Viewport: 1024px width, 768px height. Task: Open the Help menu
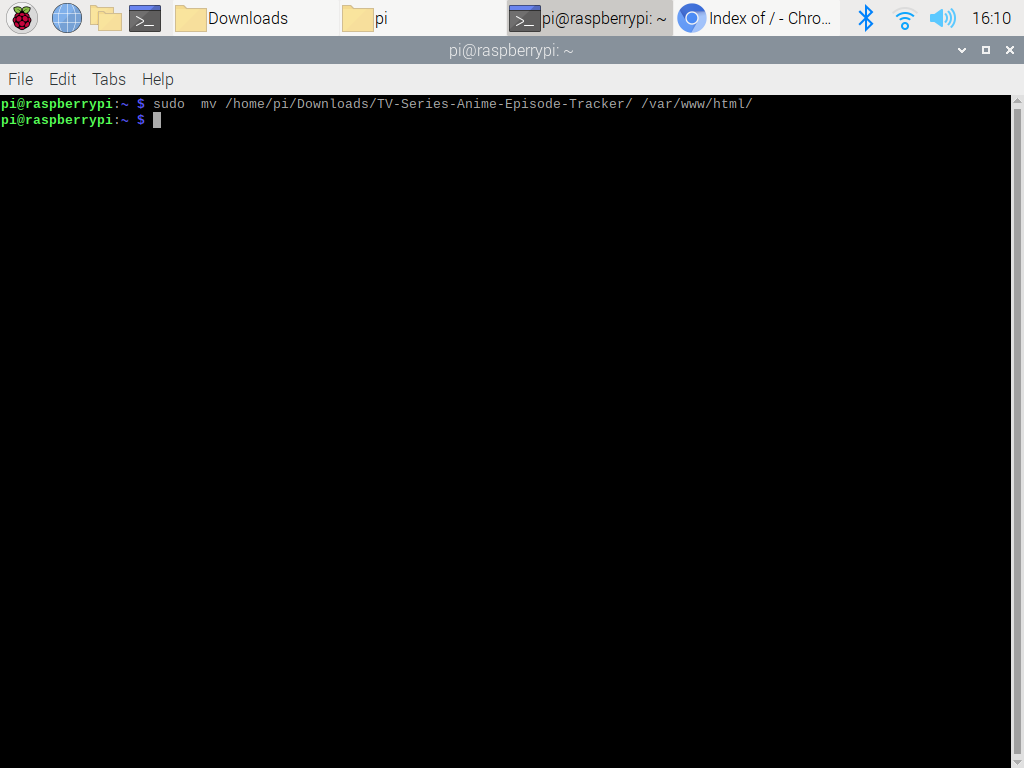click(157, 79)
